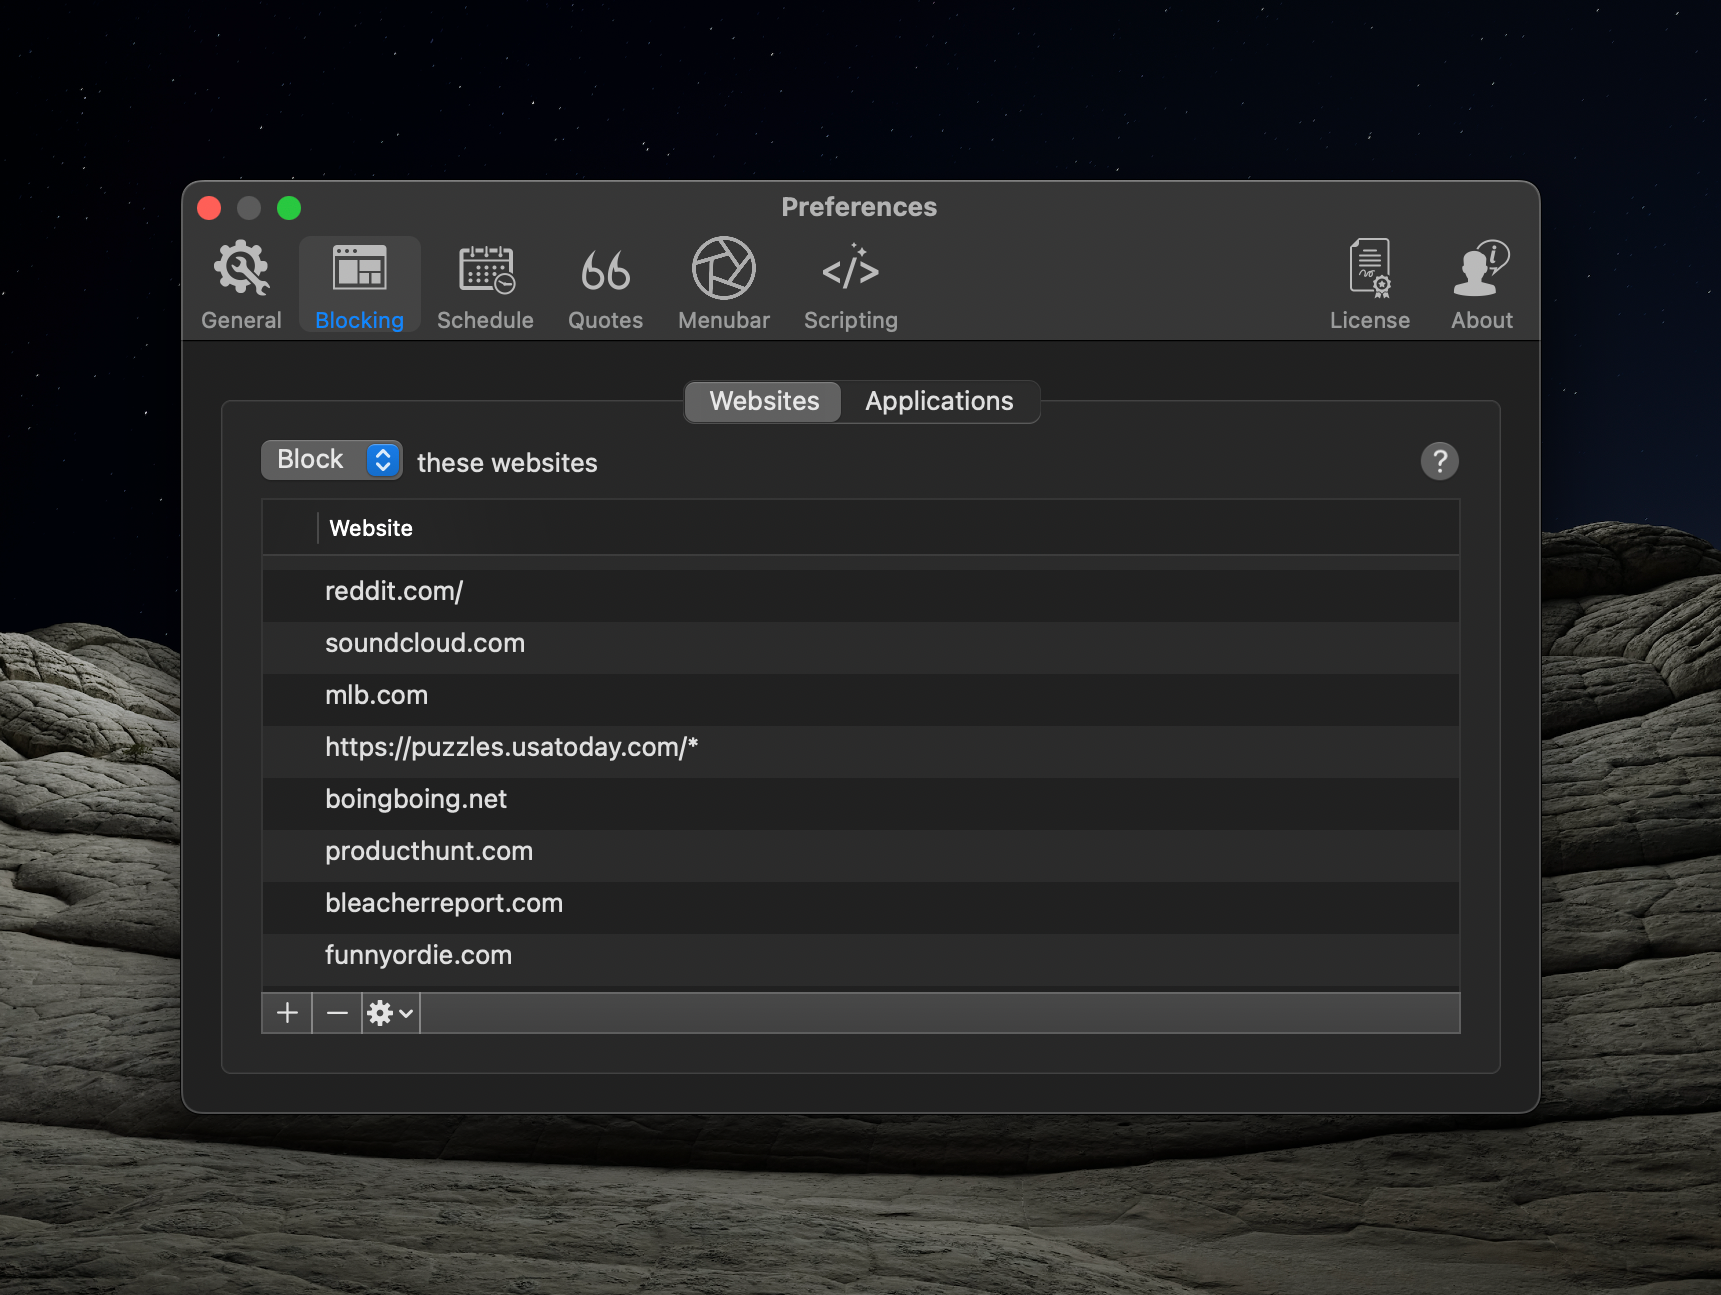The height and width of the screenshot is (1295, 1721).
Task: Select the Blocking toolbar icon
Action: click(359, 285)
